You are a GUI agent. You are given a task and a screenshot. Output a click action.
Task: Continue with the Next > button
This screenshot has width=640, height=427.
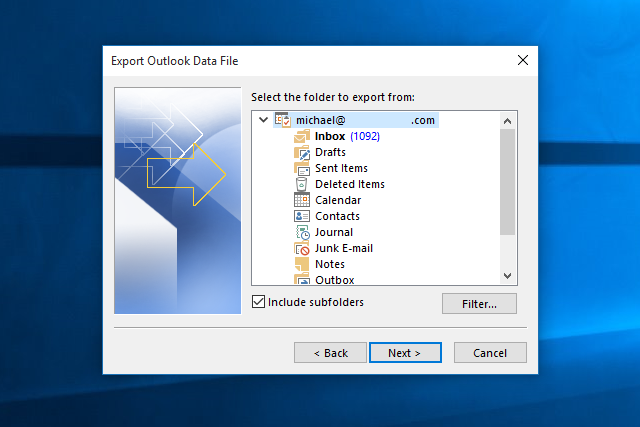[405, 352]
